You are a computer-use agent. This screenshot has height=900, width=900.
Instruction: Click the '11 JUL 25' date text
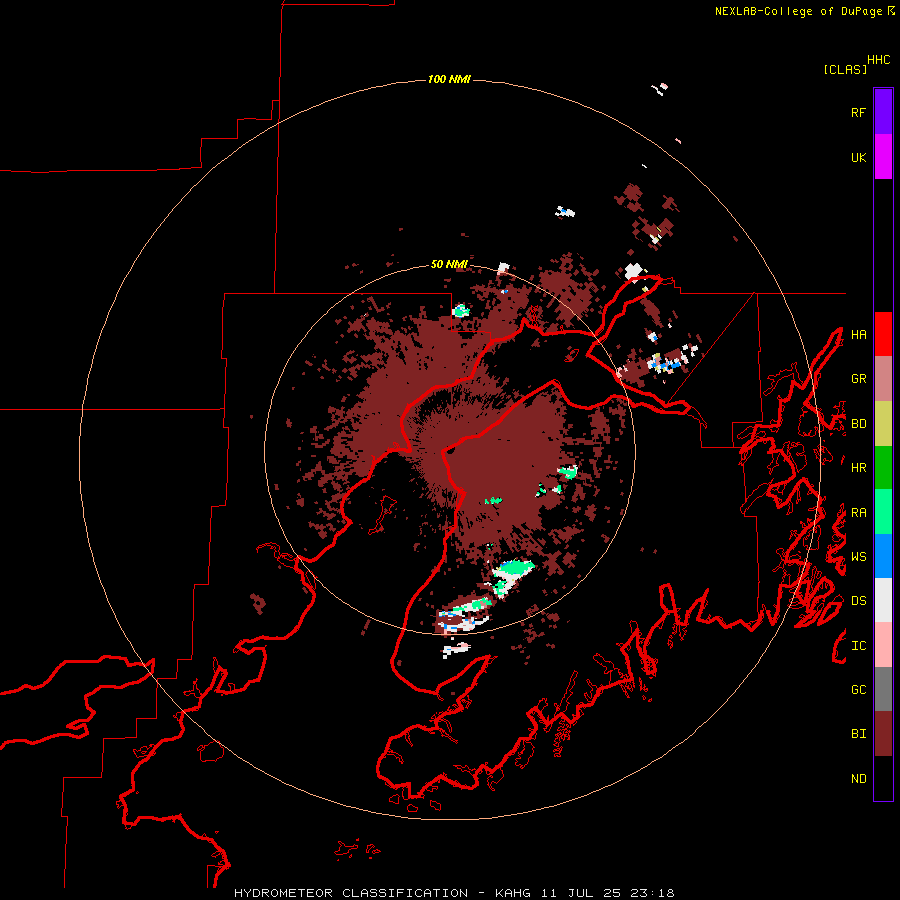tap(582, 893)
